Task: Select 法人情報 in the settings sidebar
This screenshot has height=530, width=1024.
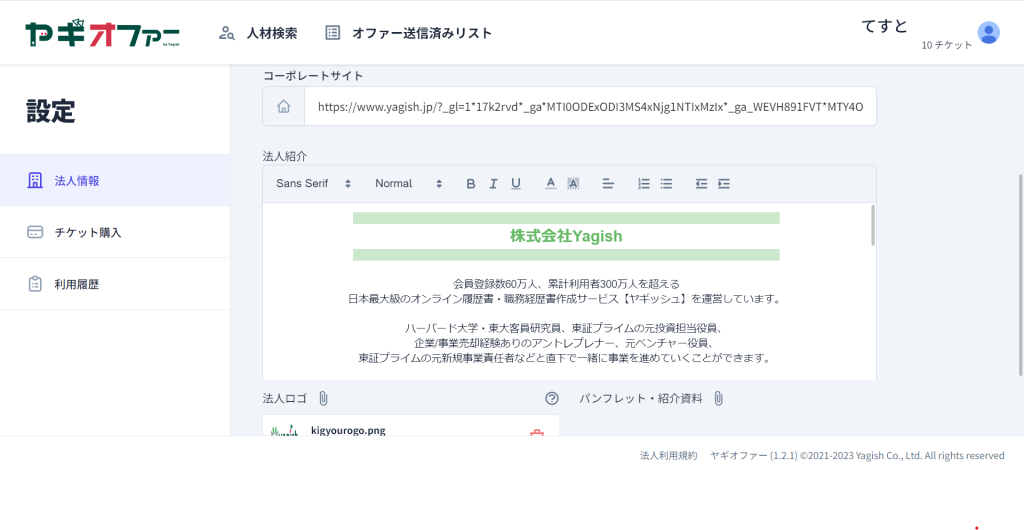Action: pos(115,181)
